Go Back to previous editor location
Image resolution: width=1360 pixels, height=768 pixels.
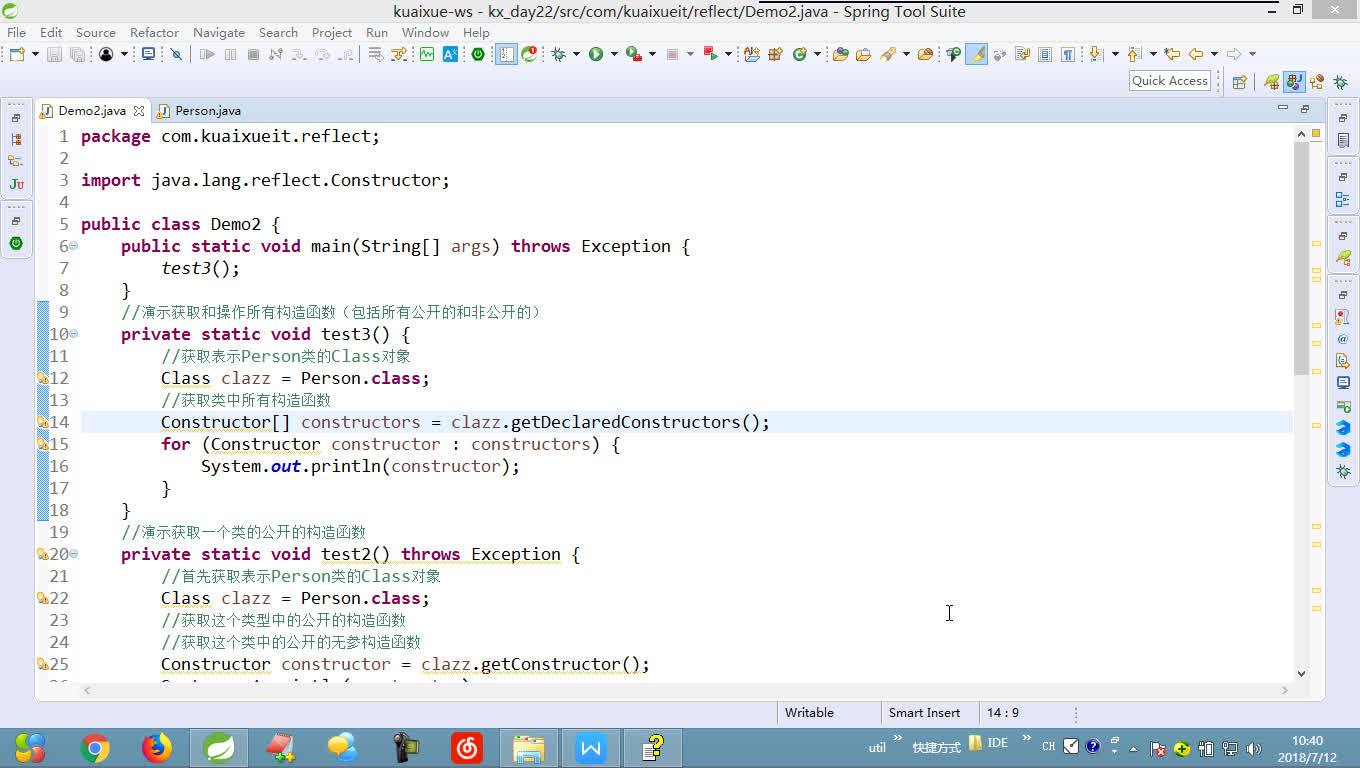pos(1195,54)
